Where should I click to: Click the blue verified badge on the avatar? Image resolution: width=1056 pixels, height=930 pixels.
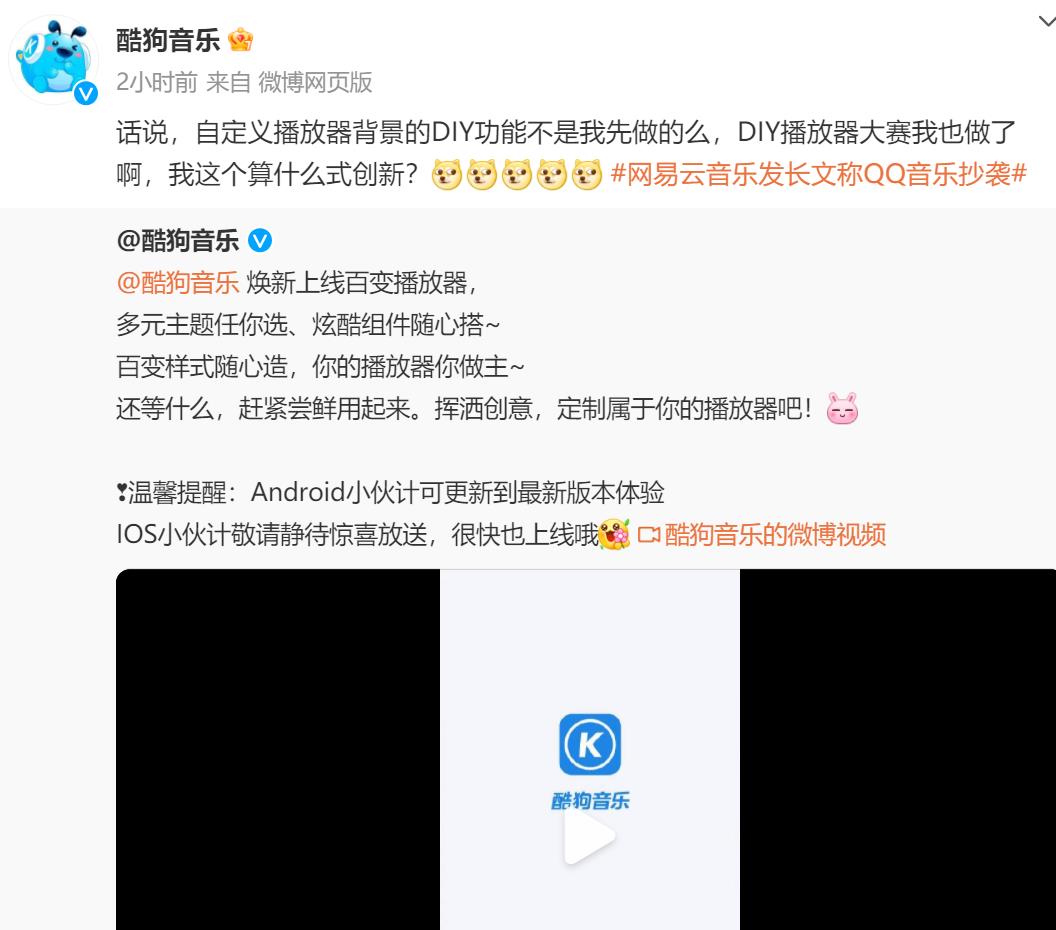point(86,93)
